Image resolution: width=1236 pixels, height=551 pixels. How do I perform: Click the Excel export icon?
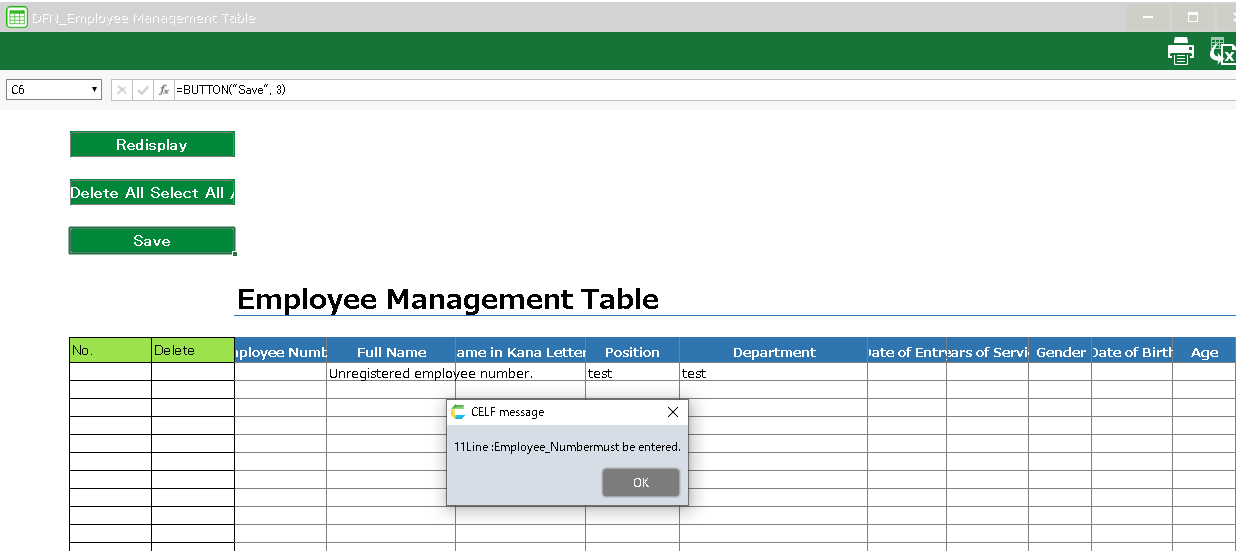[x=1222, y=51]
